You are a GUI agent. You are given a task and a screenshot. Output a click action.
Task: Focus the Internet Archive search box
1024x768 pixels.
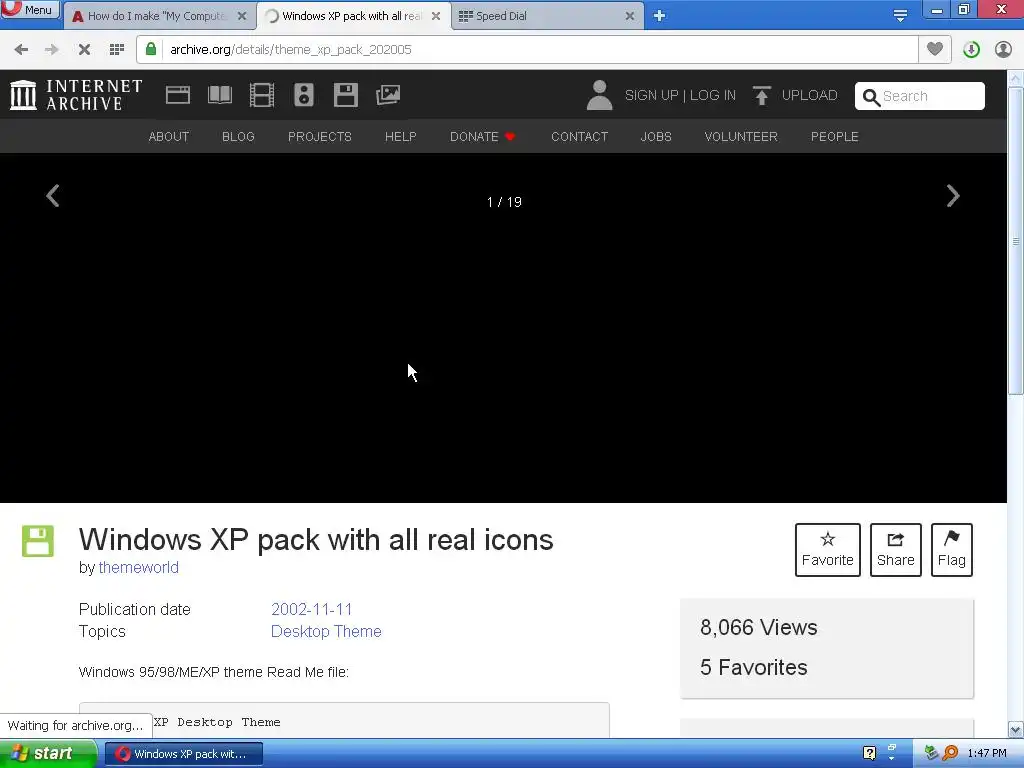[920, 96]
